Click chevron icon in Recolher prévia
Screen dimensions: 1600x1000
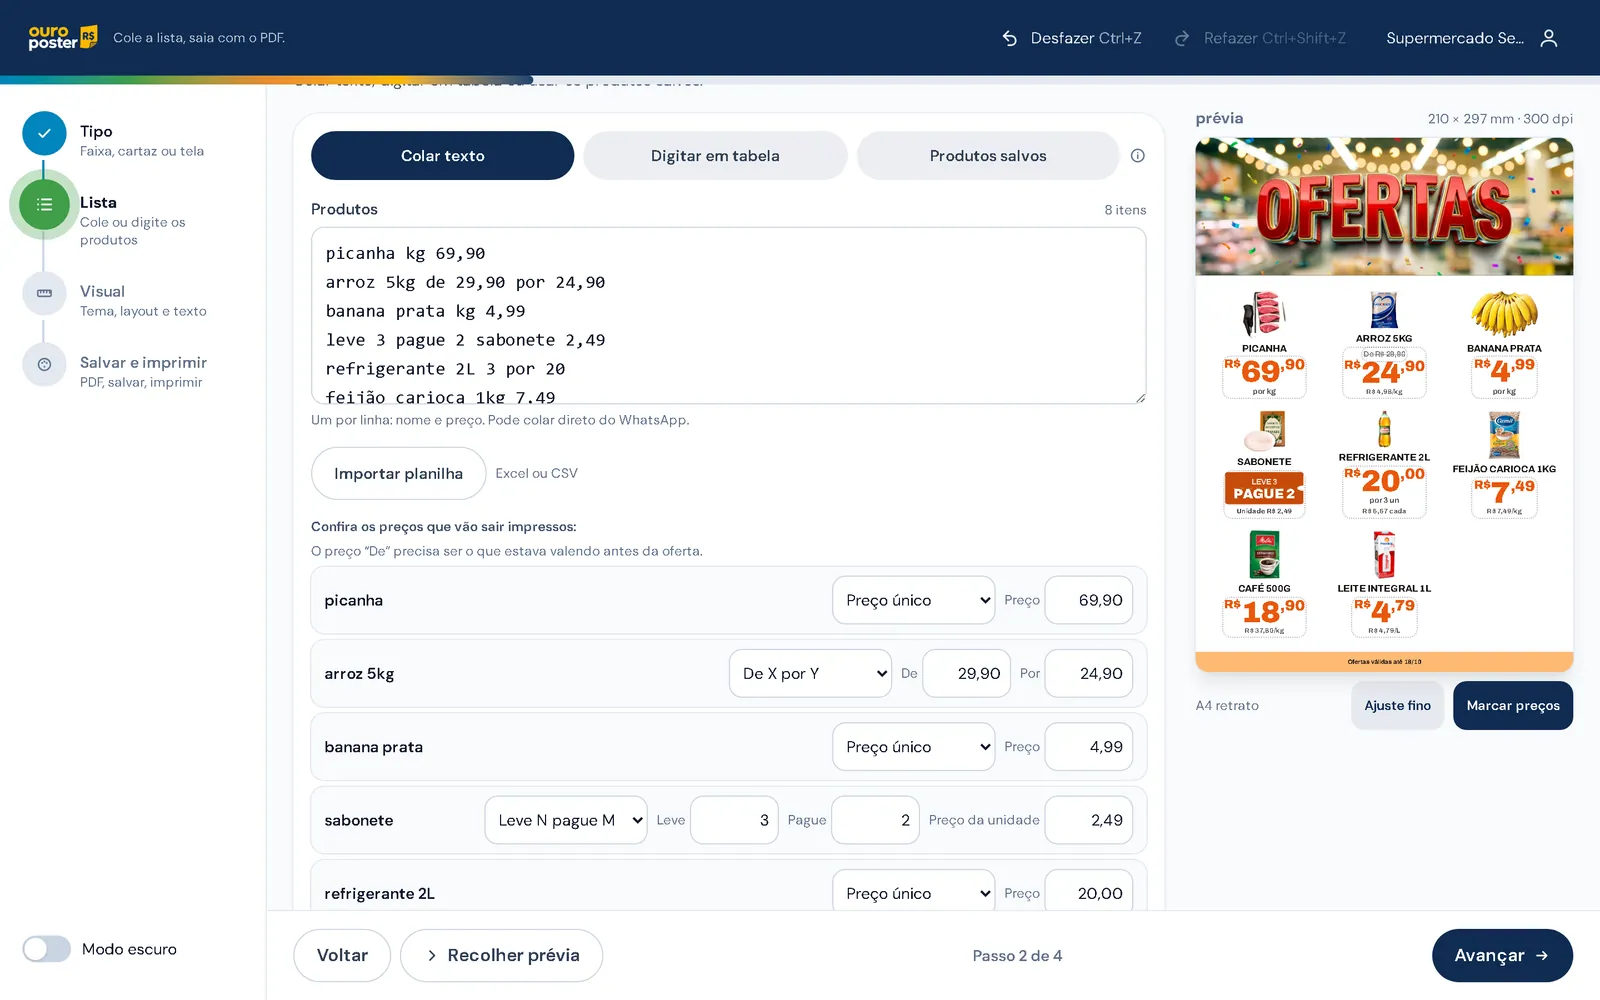[432, 956]
